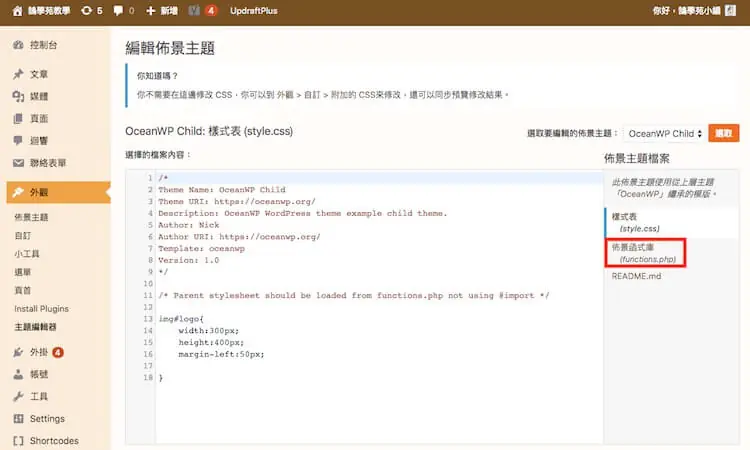Click the media 媒體 icon
This screenshot has width=750, height=450.
(18, 97)
